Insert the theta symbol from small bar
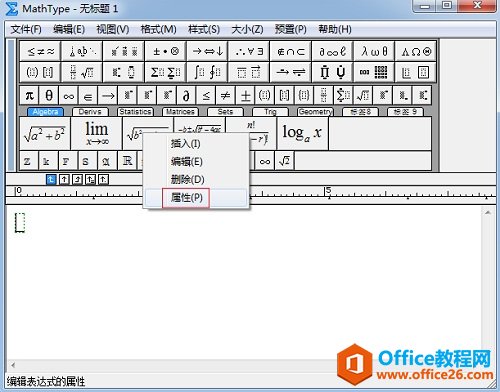The image size is (500, 392). tap(49, 96)
